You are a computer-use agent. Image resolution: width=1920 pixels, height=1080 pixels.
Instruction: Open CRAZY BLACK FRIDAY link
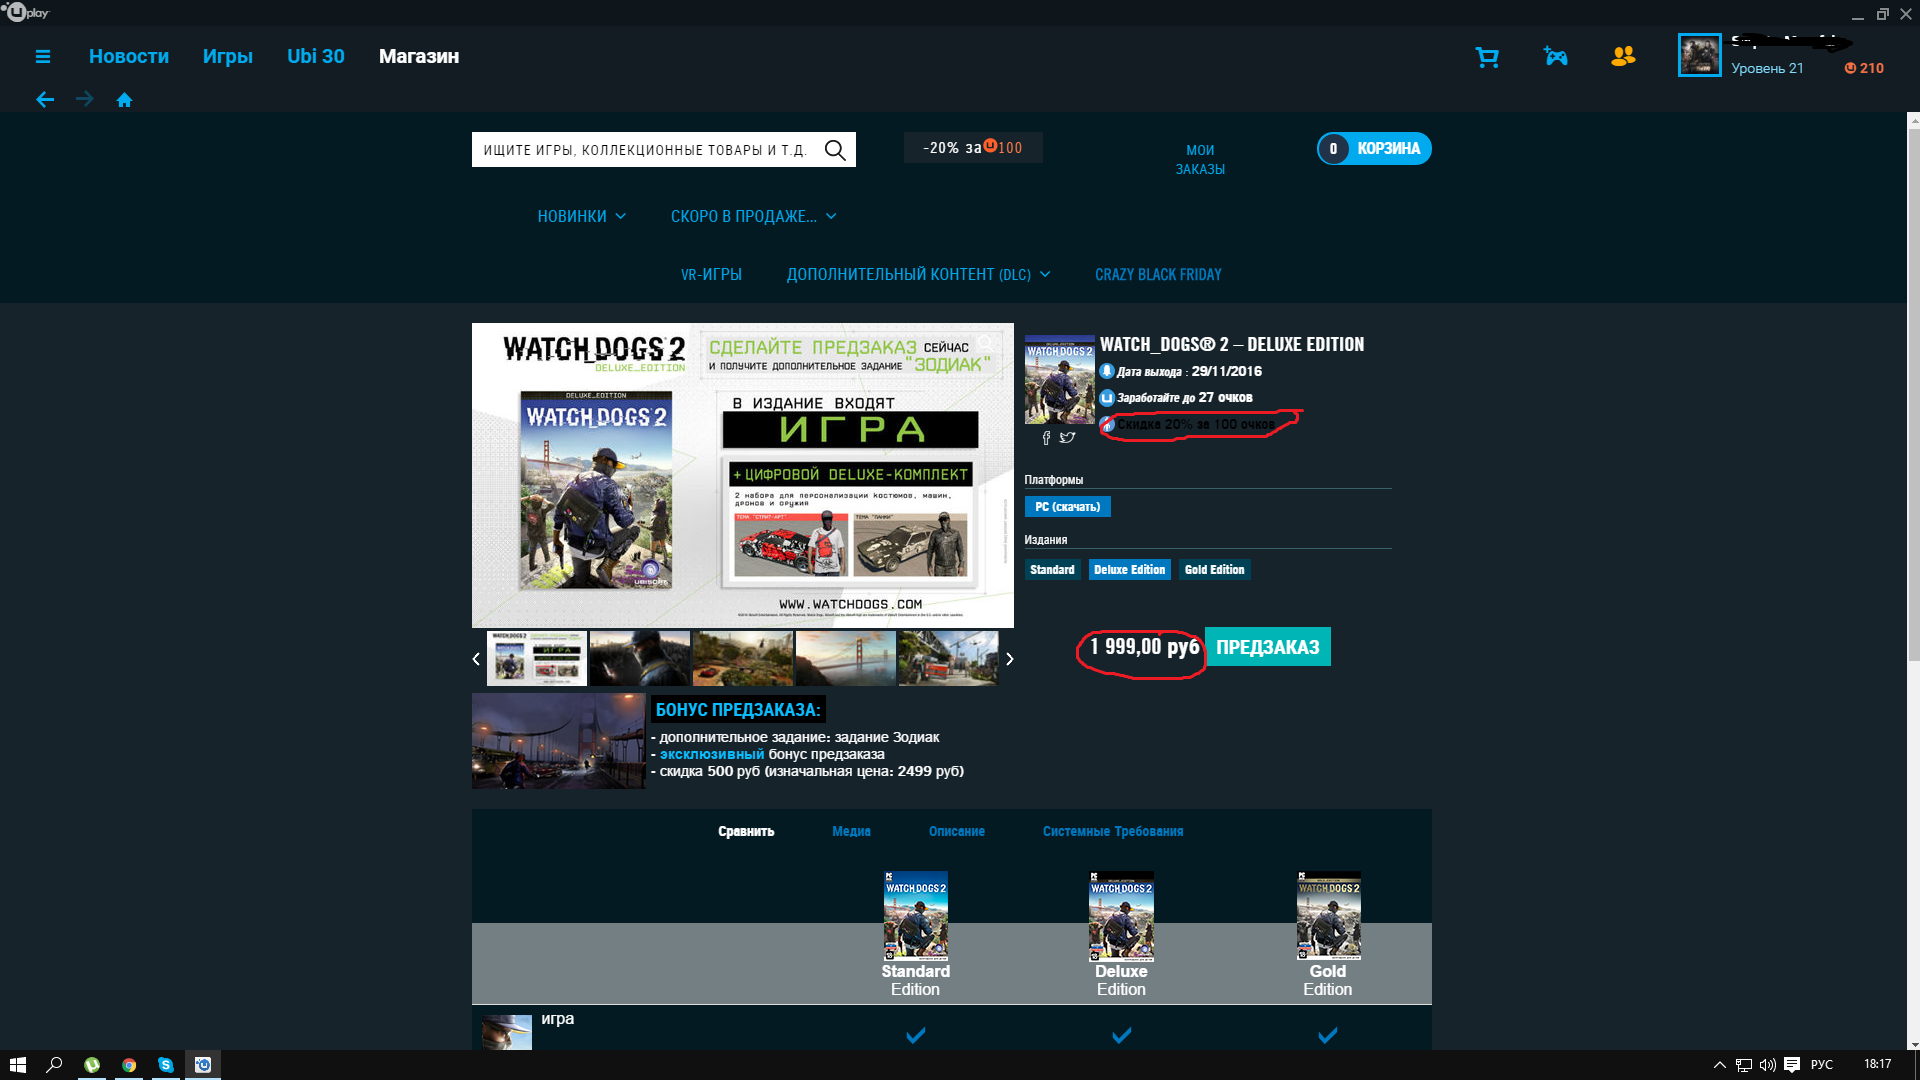tap(1158, 275)
